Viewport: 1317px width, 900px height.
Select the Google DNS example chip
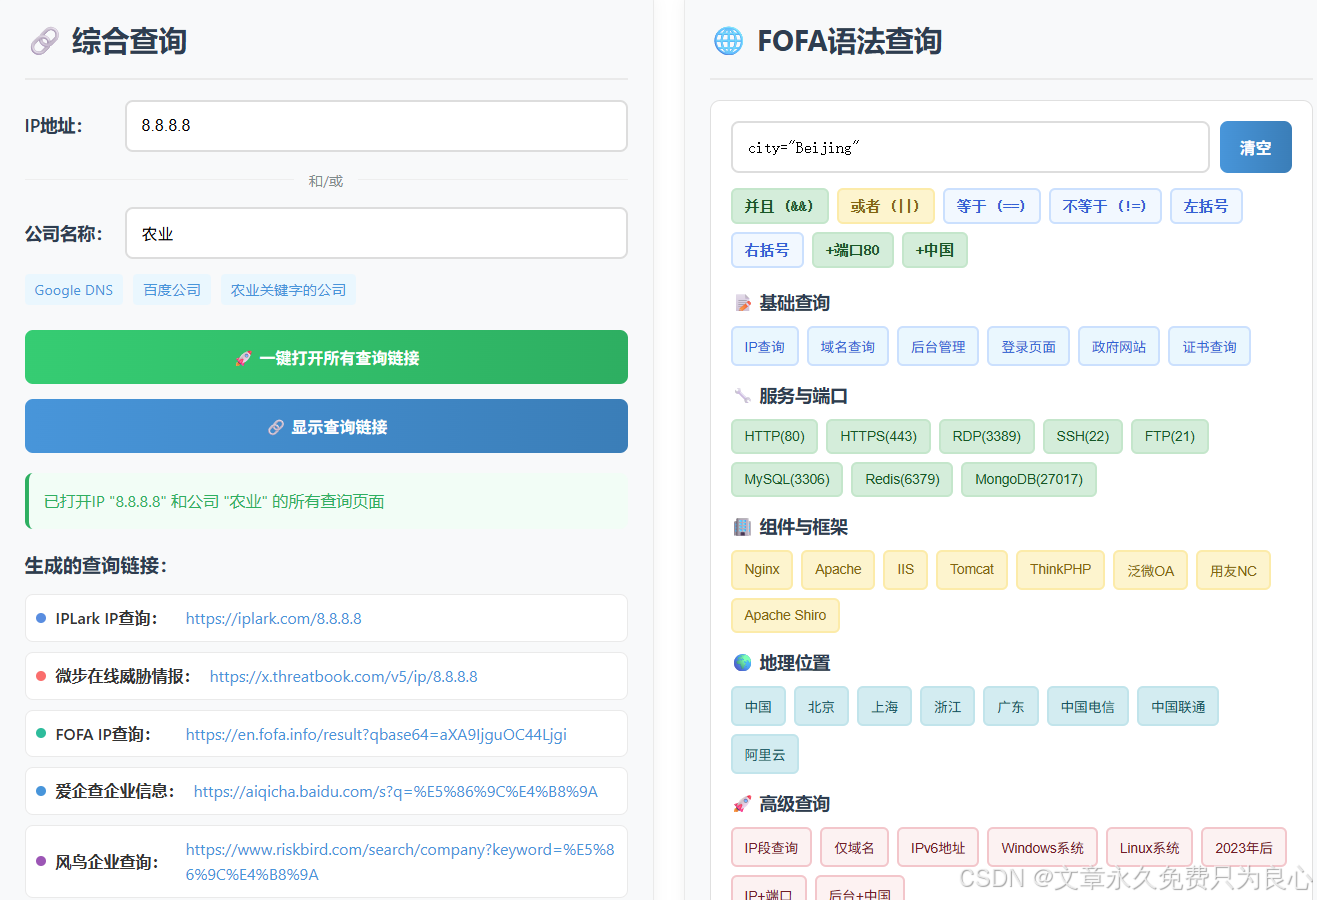pyautogui.click(x=74, y=290)
